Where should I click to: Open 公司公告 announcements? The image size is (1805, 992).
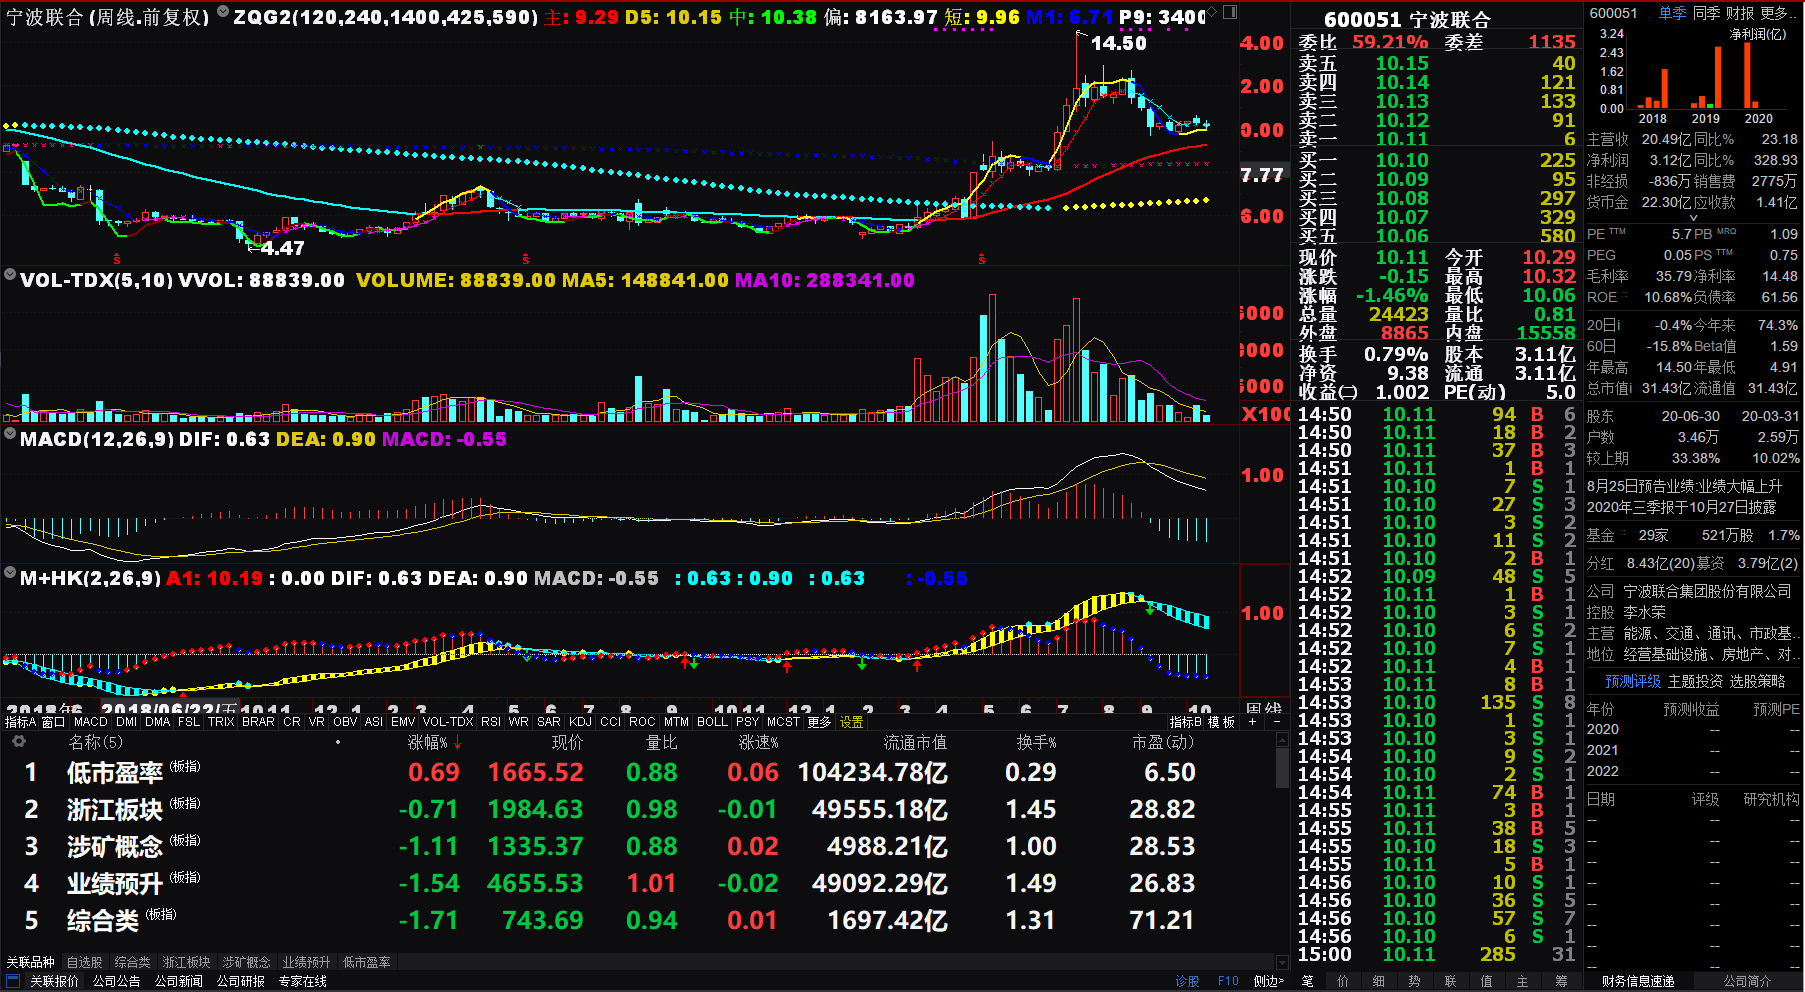[116, 981]
